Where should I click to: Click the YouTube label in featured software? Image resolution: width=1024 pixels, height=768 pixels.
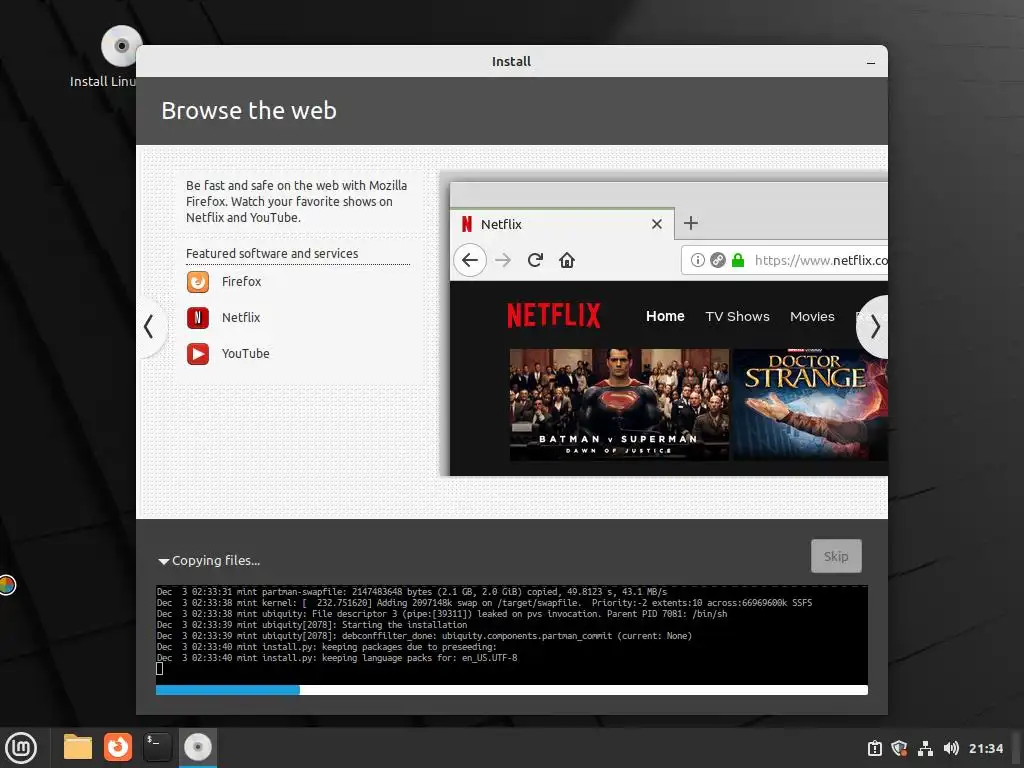click(246, 354)
